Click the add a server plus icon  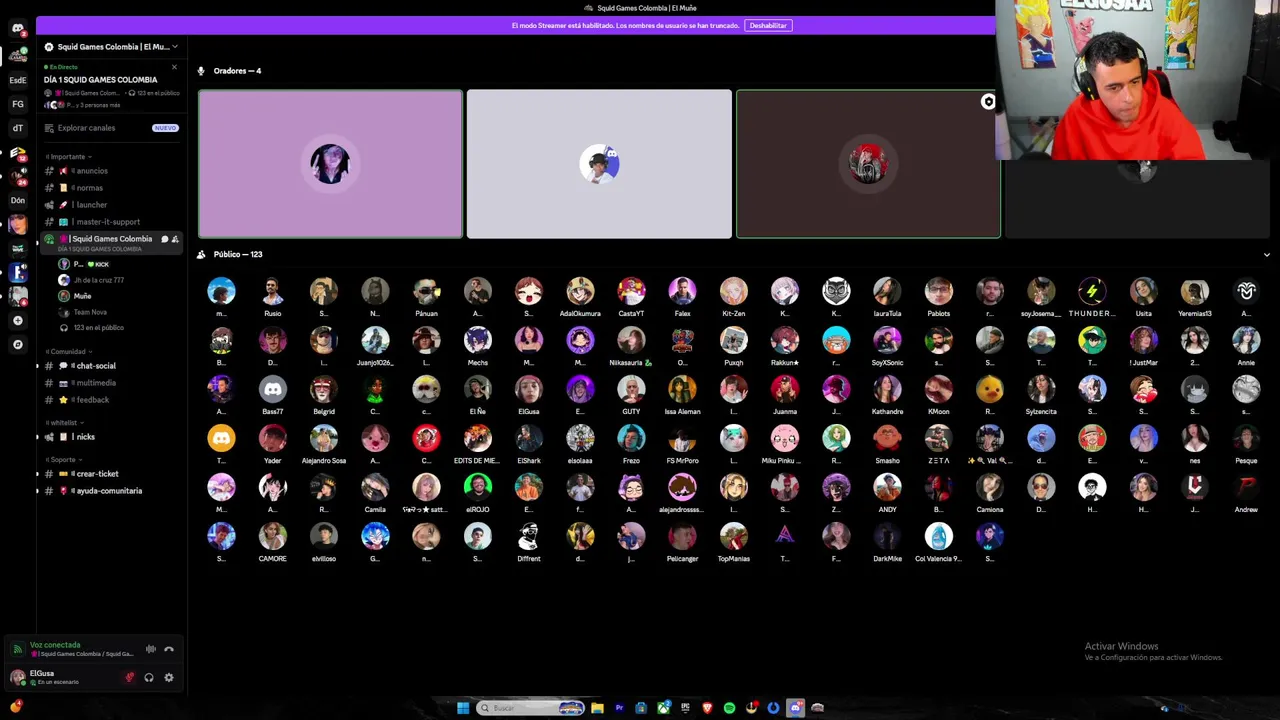18,321
